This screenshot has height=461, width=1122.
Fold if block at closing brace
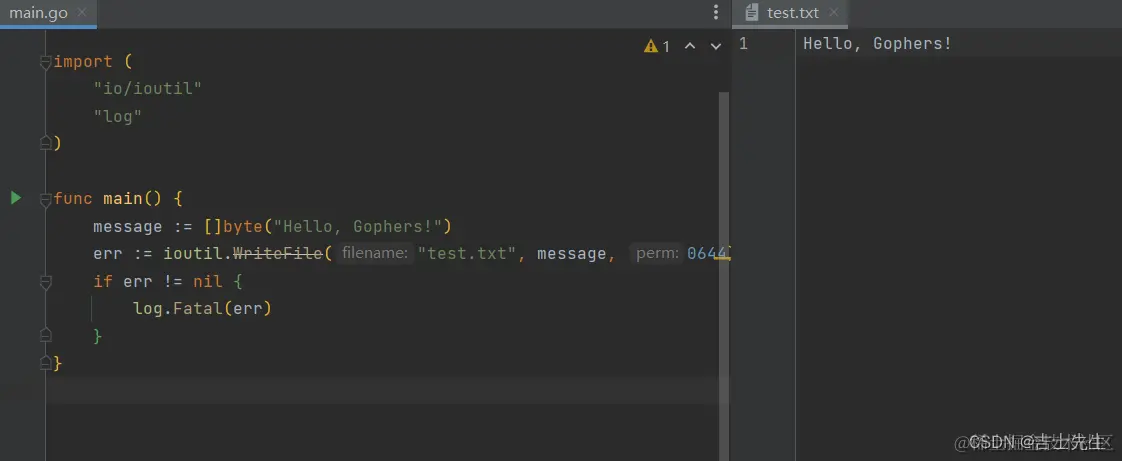point(46,336)
